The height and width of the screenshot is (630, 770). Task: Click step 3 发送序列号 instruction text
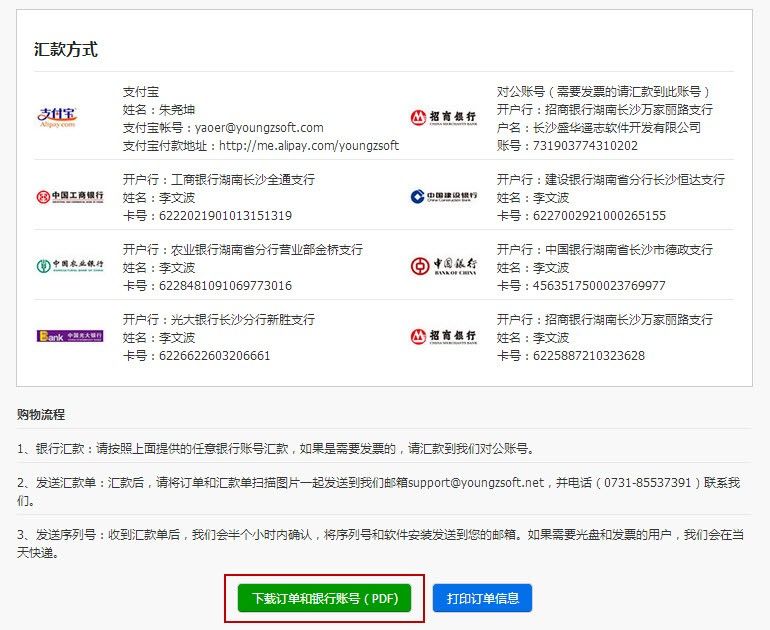[x=381, y=544]
